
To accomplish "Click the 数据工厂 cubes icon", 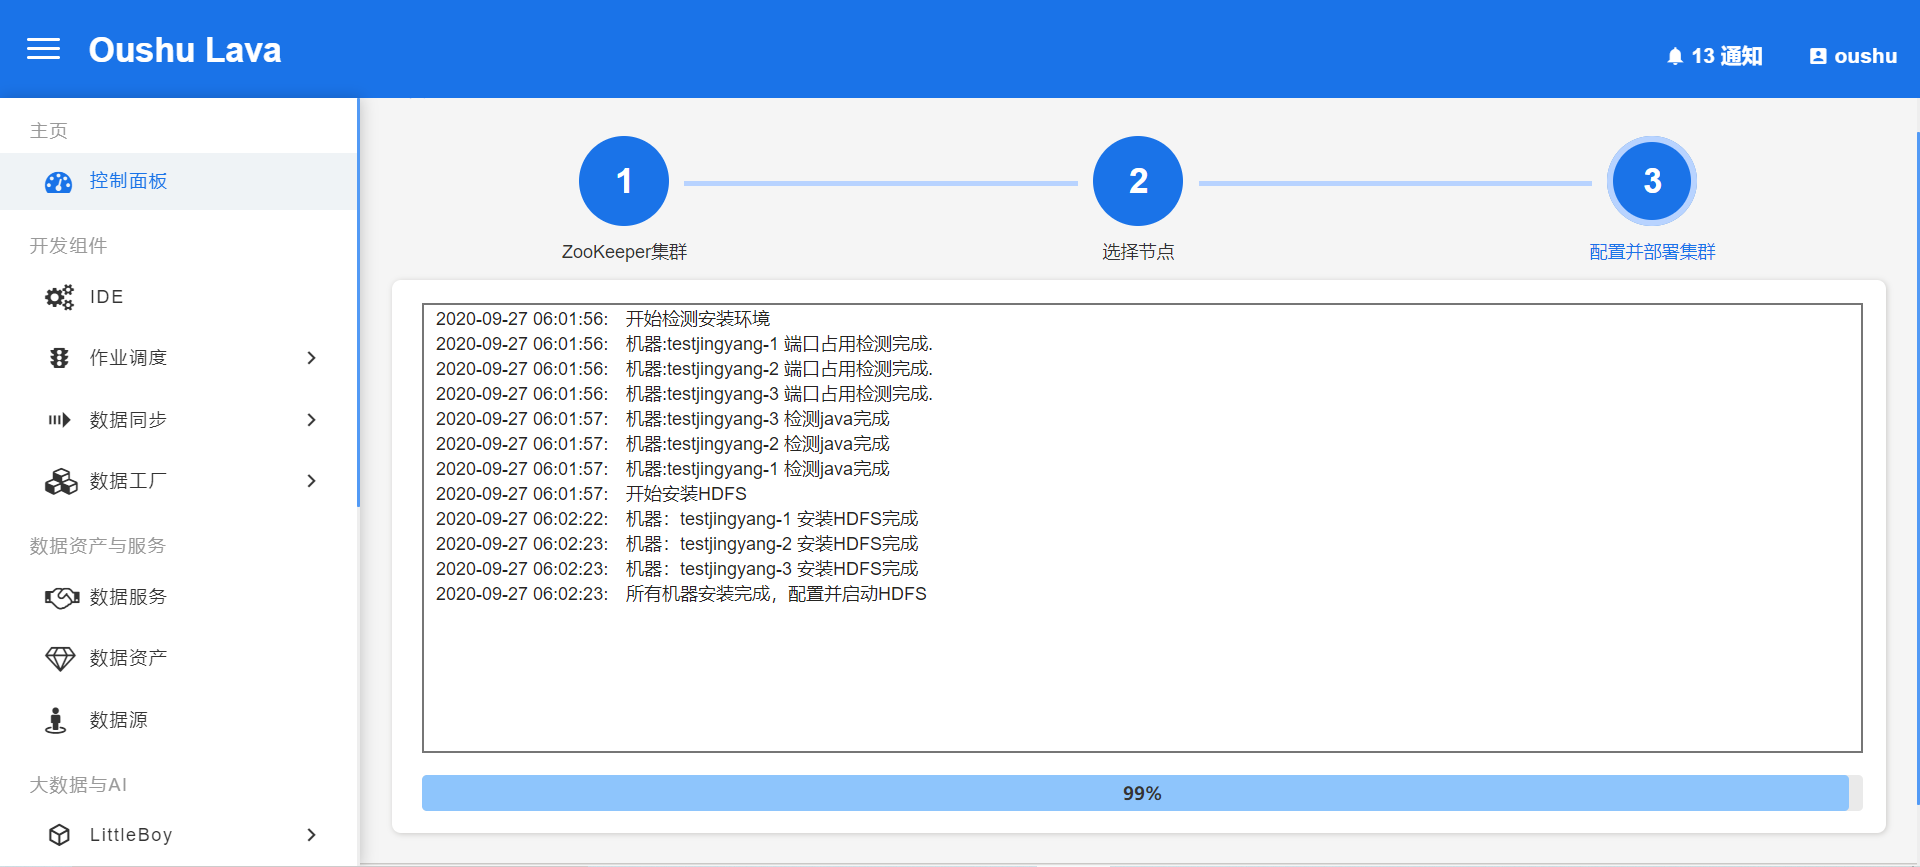I will click(x=60, y=481).
